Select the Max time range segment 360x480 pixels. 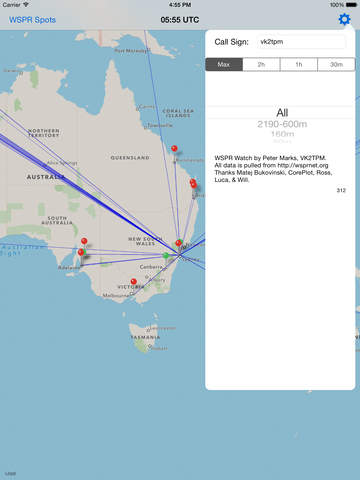[x=224, y=64]
